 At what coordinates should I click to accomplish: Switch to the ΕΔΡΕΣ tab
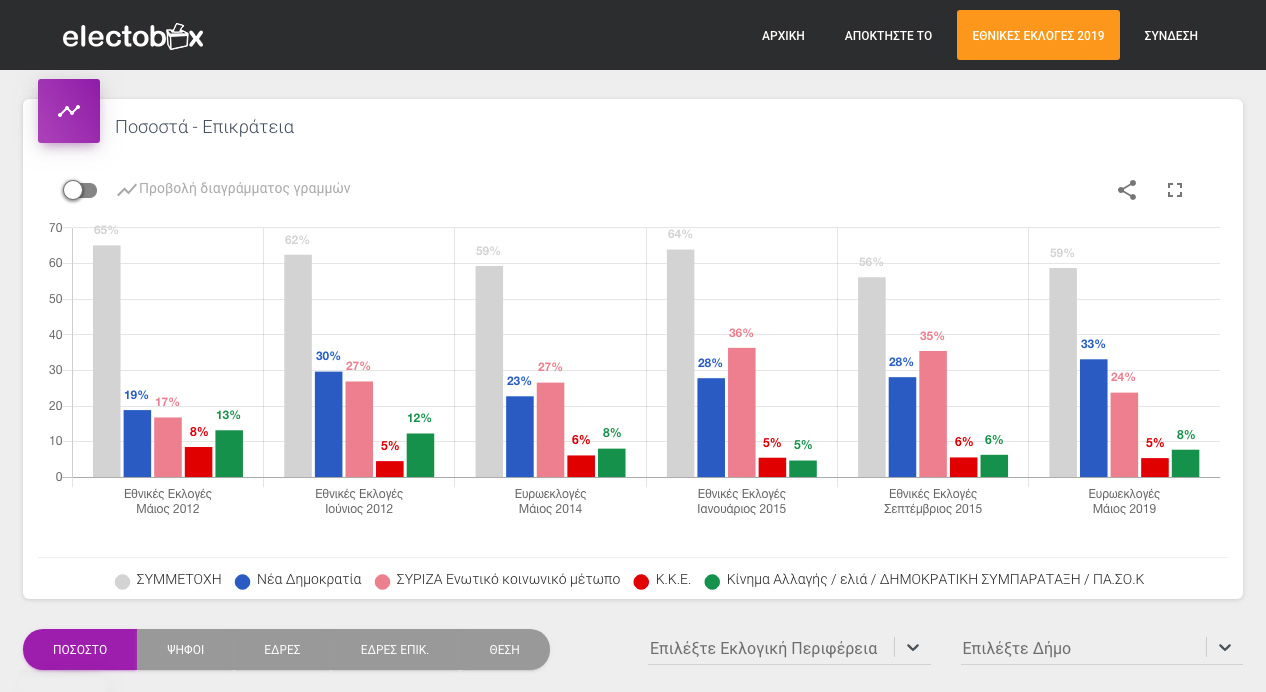[x=283, y=649]
